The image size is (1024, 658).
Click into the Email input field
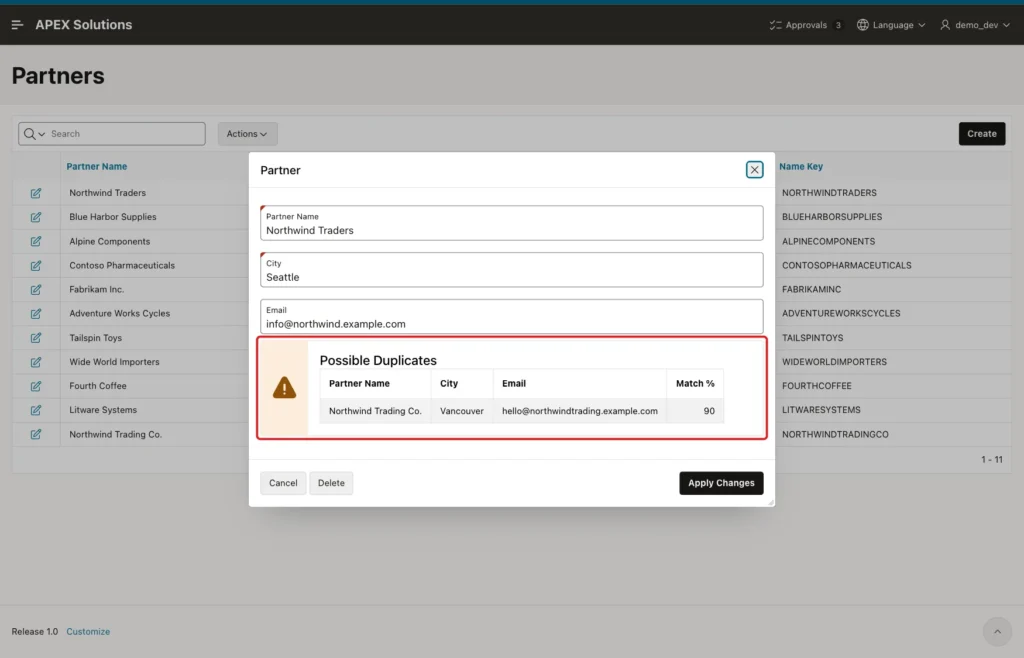(x=511, y=317)
